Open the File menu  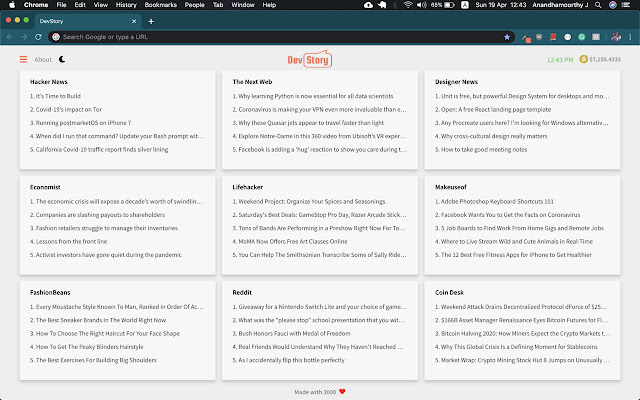[61, 5]
